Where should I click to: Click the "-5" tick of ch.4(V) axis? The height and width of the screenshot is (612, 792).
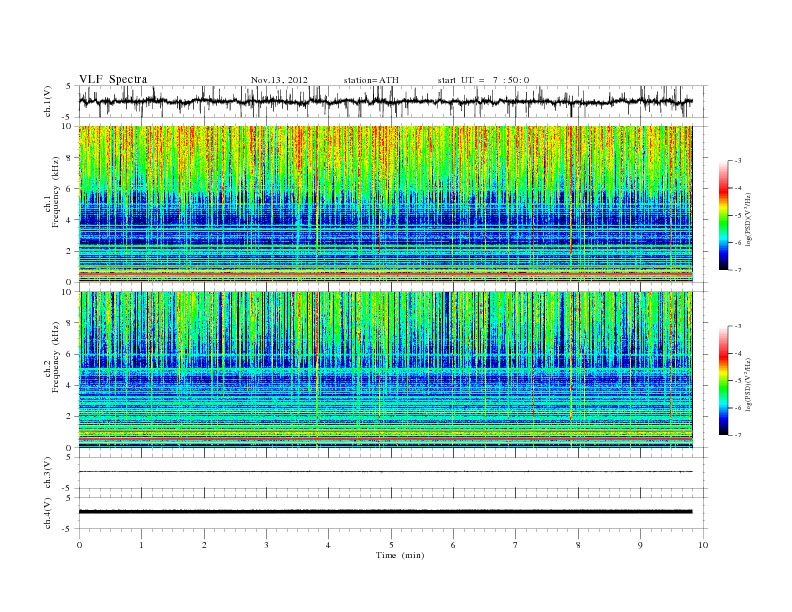pyautogui.click(x=68, y=529)
